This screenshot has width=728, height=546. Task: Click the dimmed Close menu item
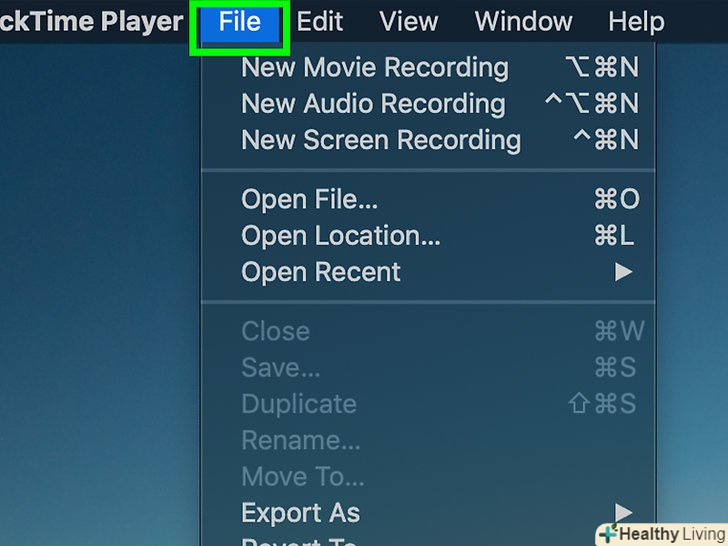click(x=428, y=331)
